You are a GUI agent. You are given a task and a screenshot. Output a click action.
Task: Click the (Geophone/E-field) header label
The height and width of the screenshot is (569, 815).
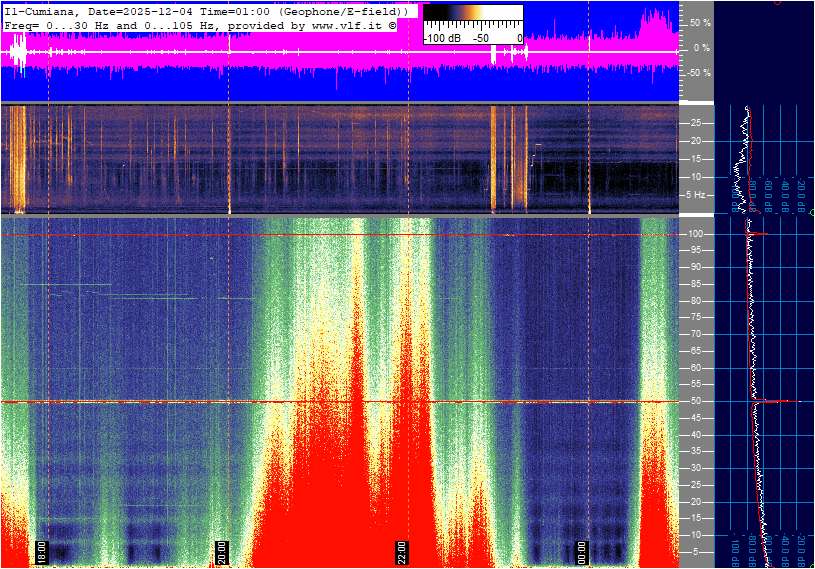coord(342,11)
